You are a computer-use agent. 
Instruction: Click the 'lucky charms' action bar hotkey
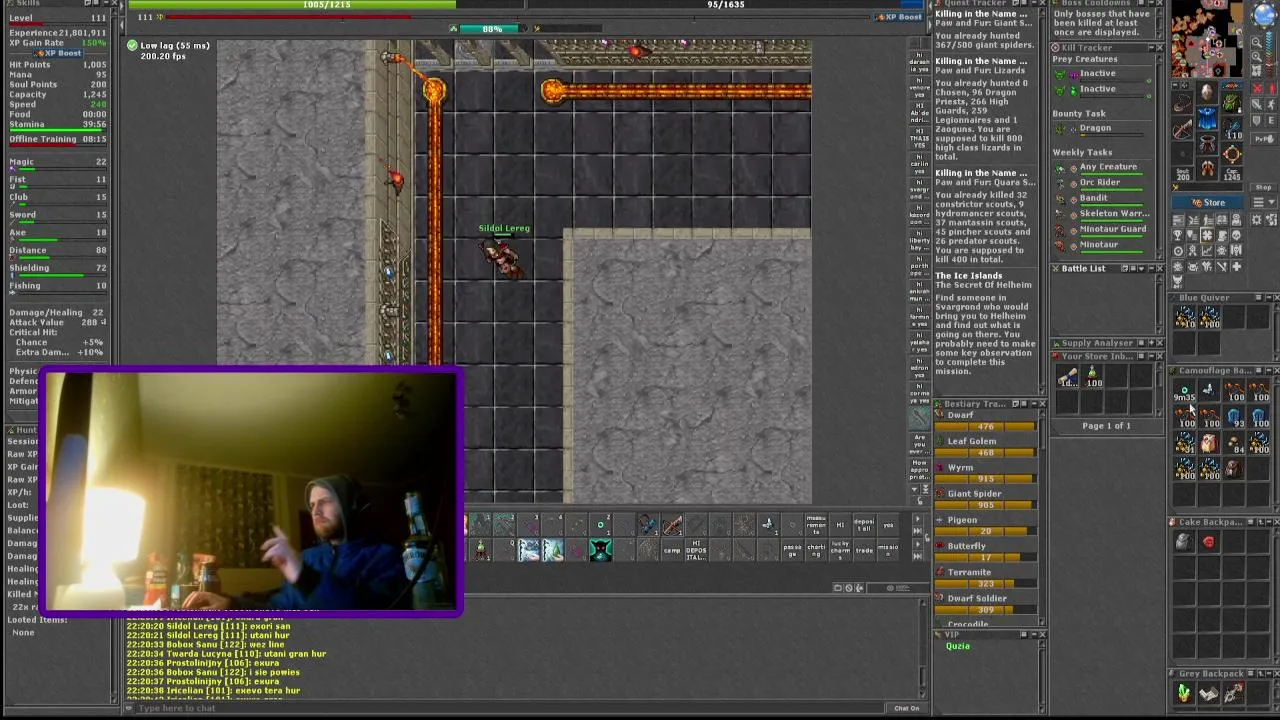tap(840, 550)
